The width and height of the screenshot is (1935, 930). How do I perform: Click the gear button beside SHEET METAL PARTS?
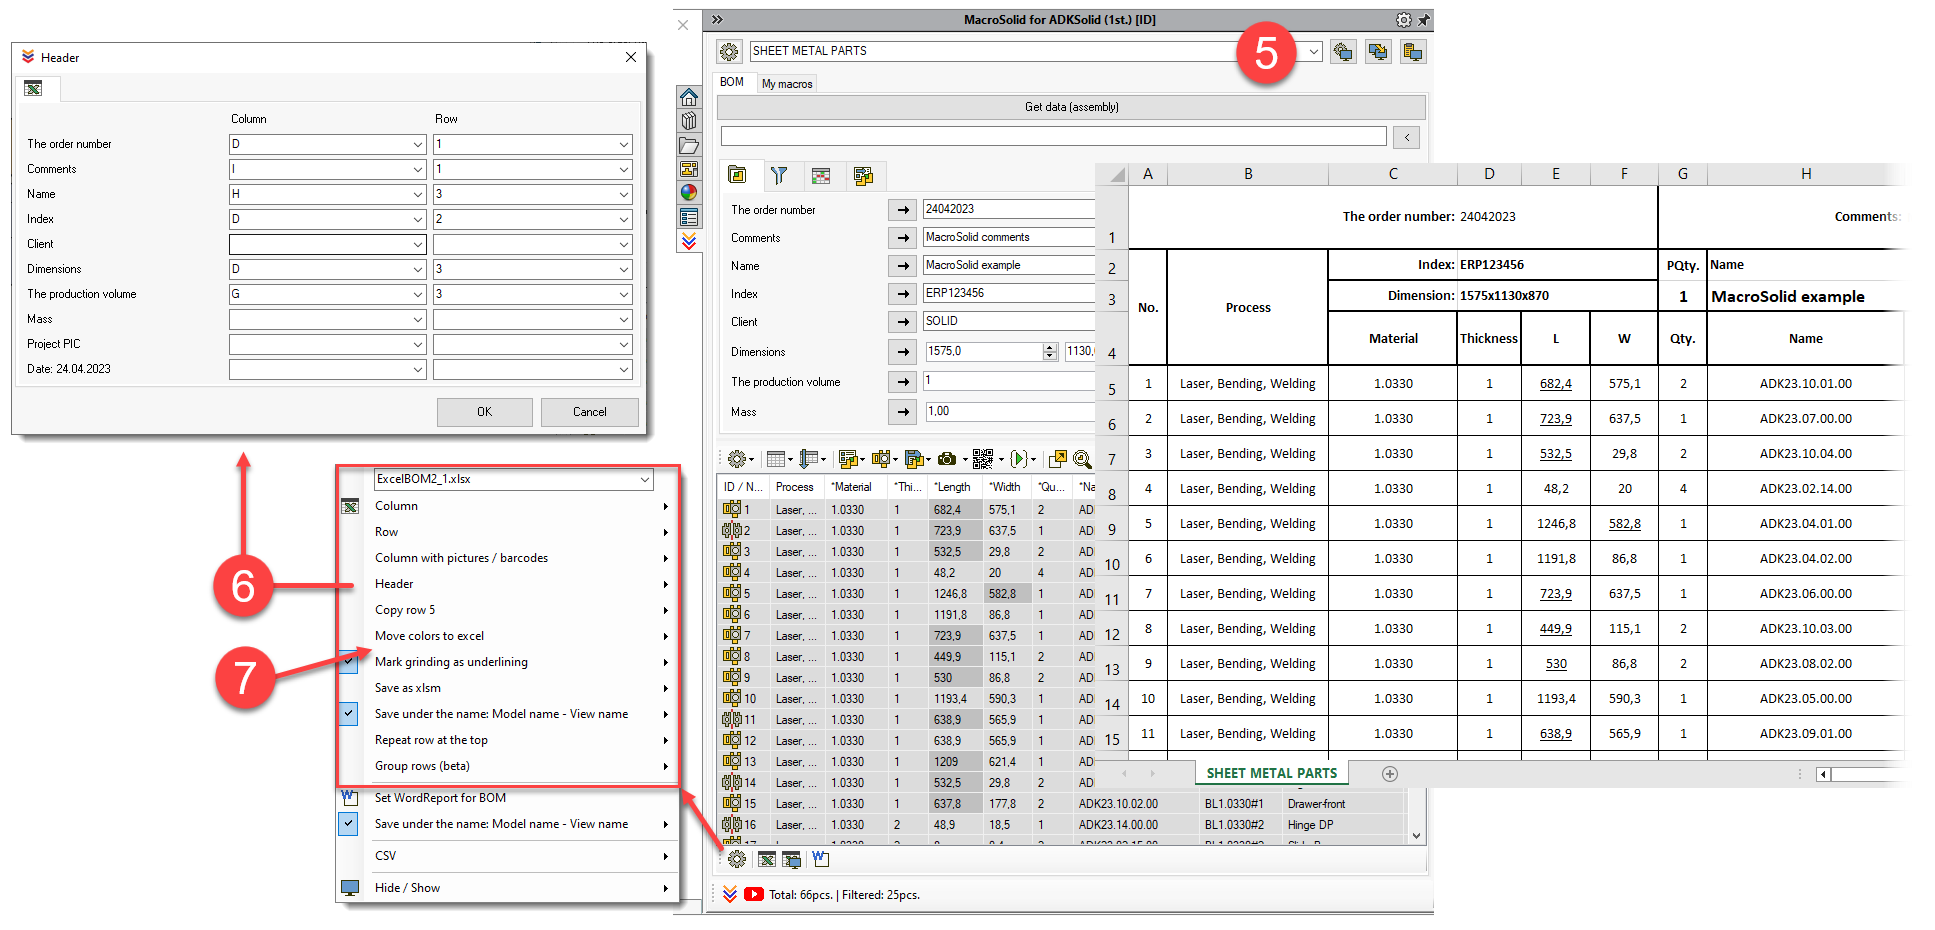pyautogui.click(x=729, y=52)
